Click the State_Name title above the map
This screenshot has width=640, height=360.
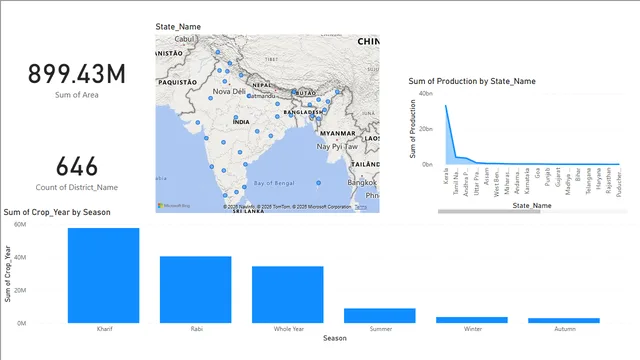point(178,27)
